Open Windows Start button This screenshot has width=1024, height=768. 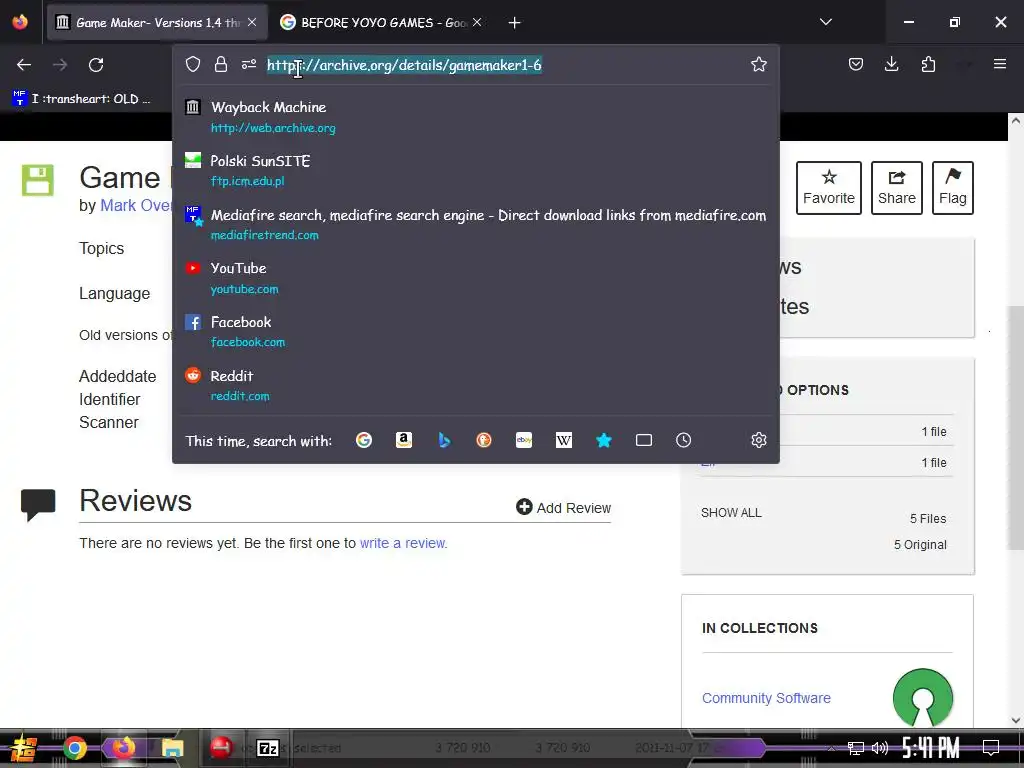coord(24,748)
